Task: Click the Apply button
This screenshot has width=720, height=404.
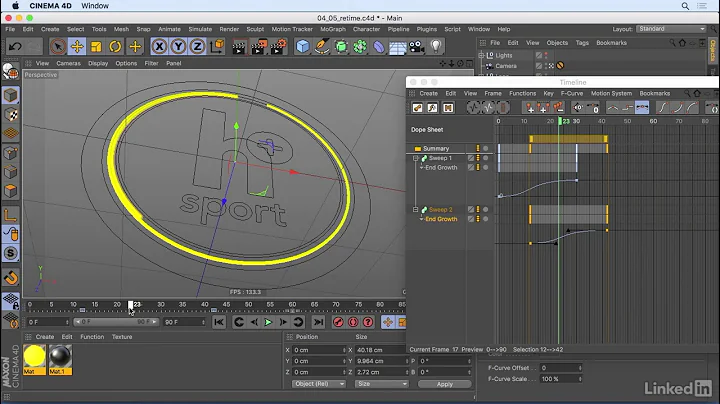Action: click(x=444, y=384)
